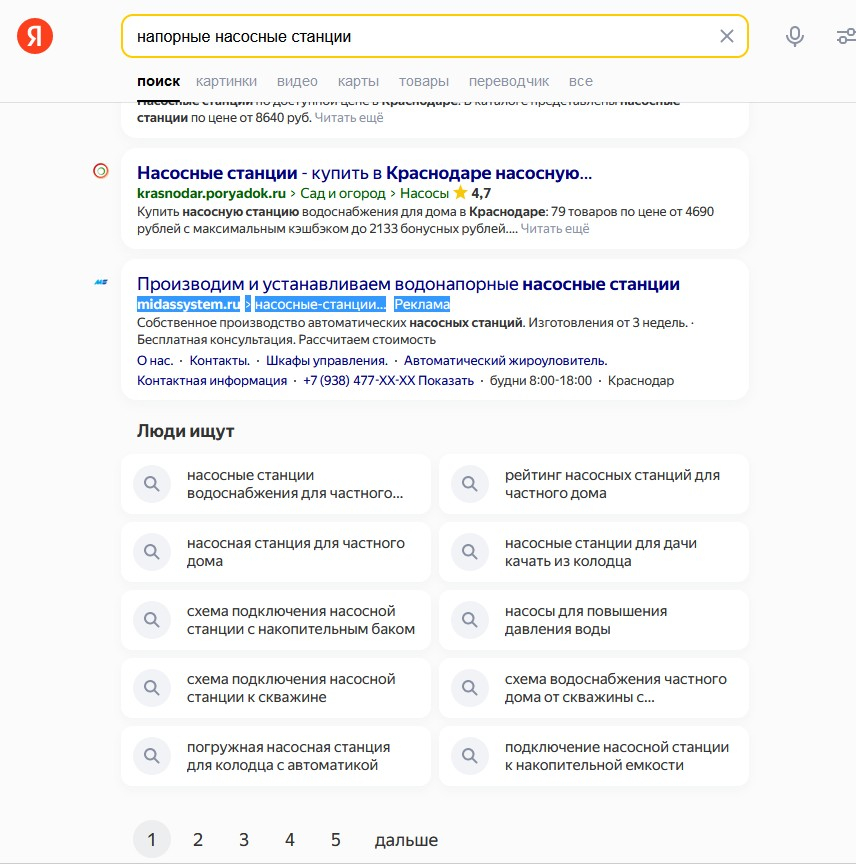Open search settings sliders icon
Viewport: 856px width, 864px height.
(x=846, y=36)
